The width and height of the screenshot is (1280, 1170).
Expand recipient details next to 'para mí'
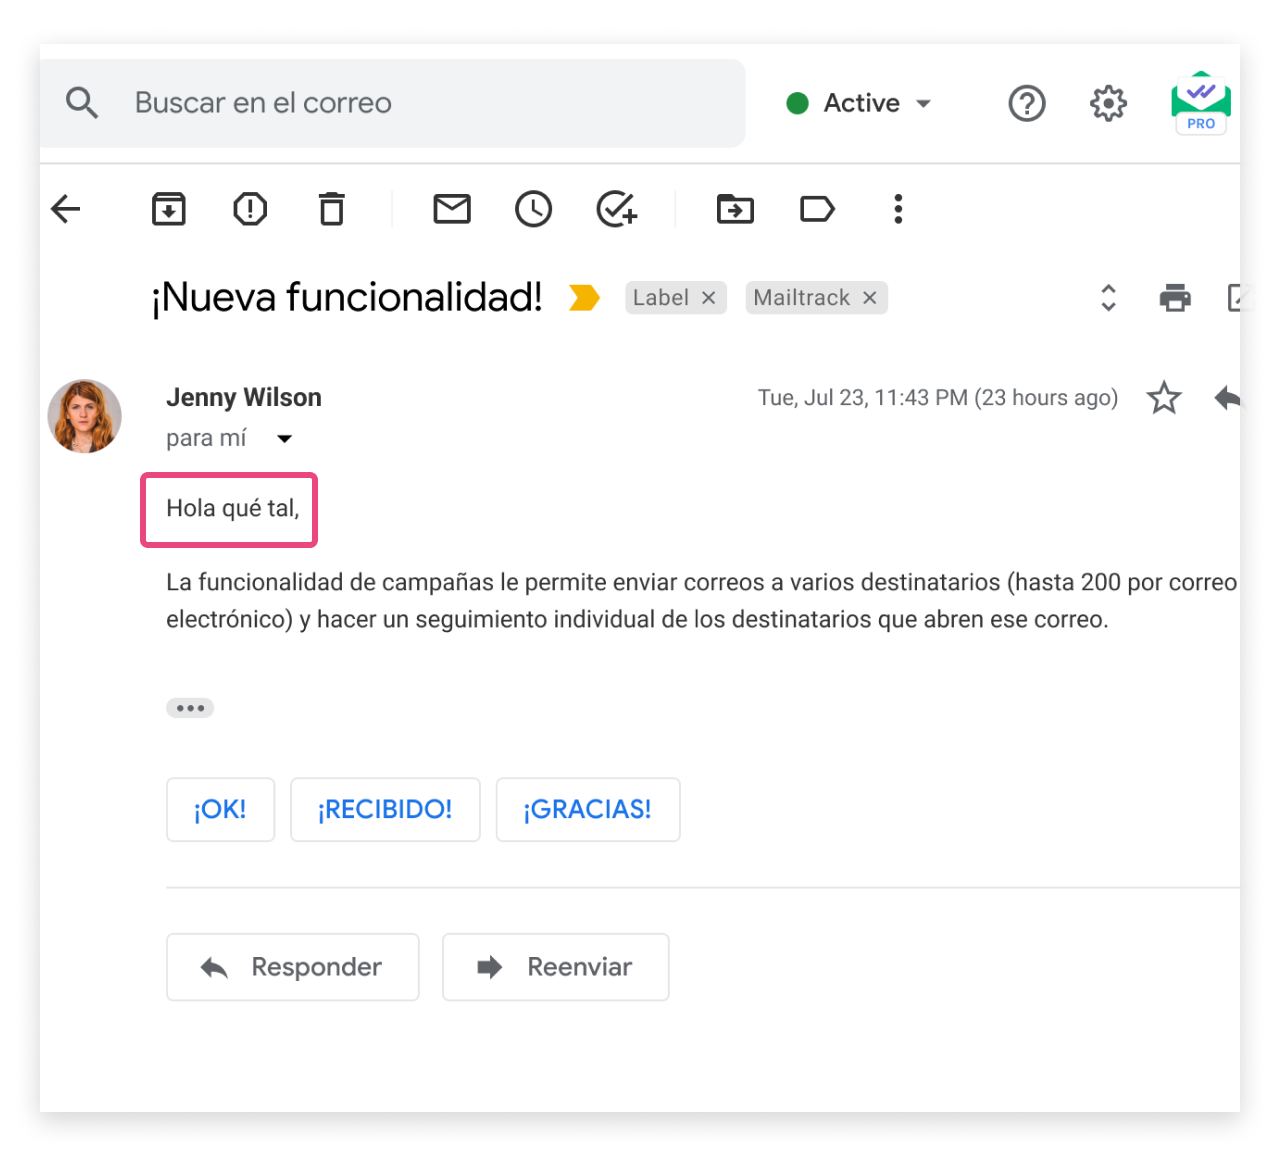[x=284, y=439]
